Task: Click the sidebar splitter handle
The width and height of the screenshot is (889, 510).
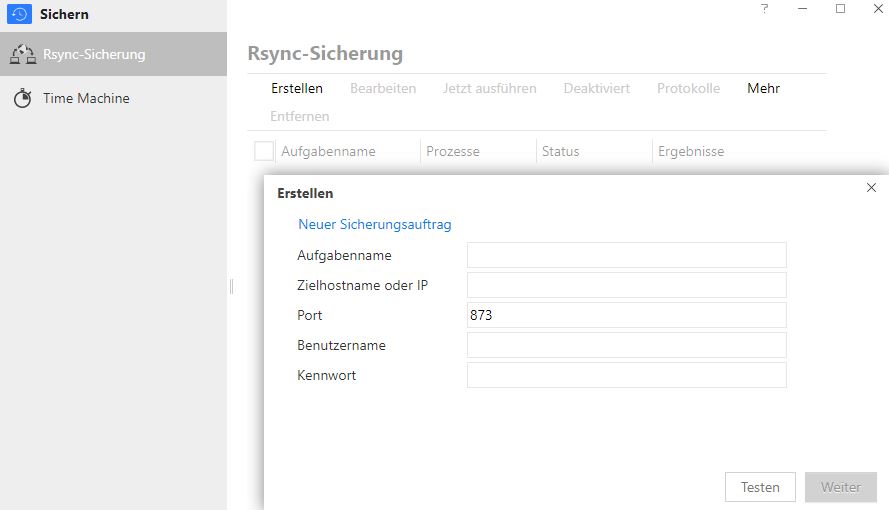Action: pyautogui.click(x=231, y=286)
